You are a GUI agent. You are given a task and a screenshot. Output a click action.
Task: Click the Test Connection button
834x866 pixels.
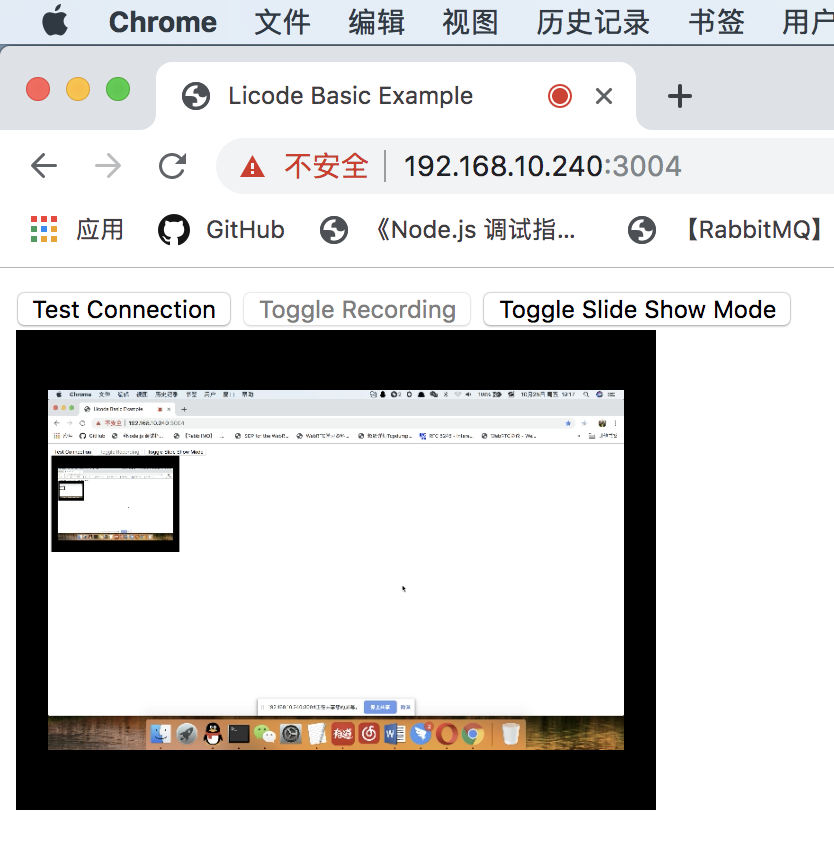[x=124, y=309]
